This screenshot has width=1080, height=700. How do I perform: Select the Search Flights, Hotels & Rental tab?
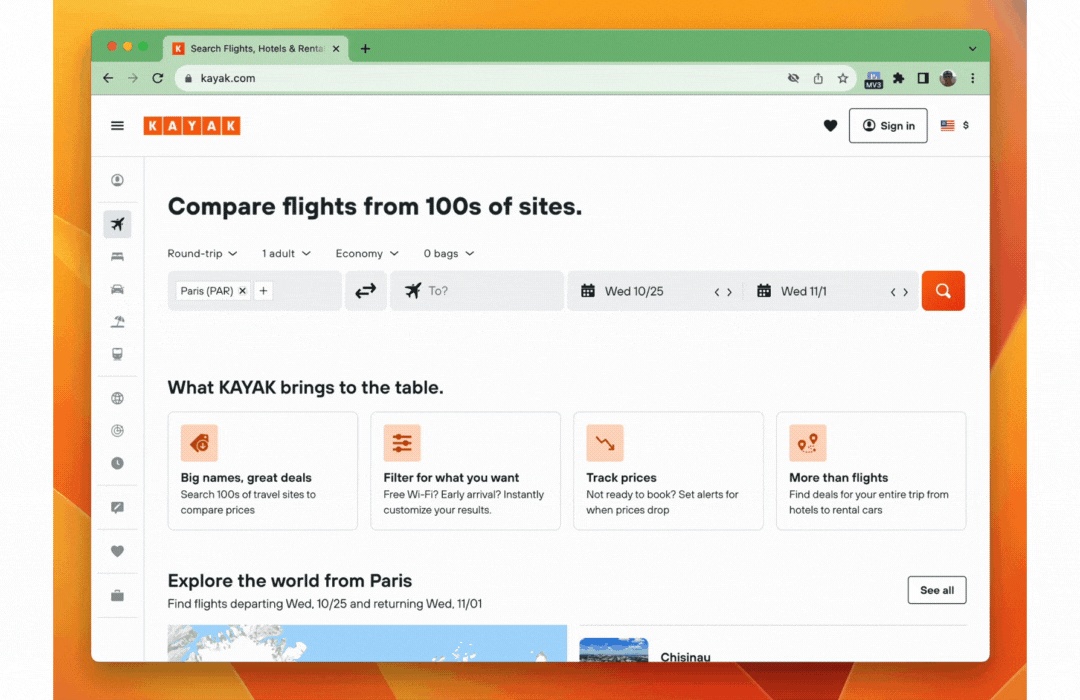tap(256, 48)
